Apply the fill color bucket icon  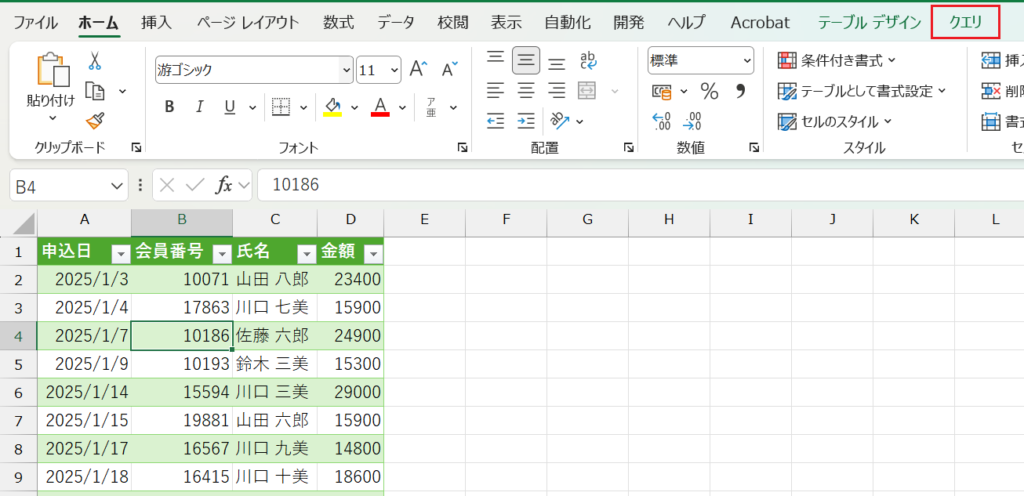333,106
